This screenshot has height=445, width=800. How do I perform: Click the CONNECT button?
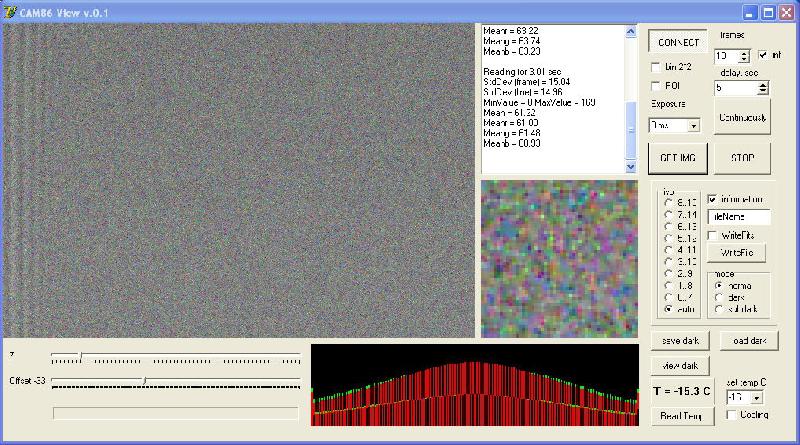coord(678,42)
